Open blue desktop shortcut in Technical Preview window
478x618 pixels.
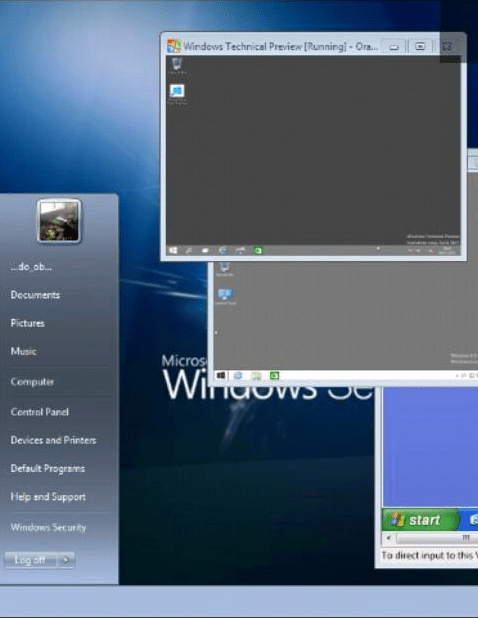pos(177,94)
